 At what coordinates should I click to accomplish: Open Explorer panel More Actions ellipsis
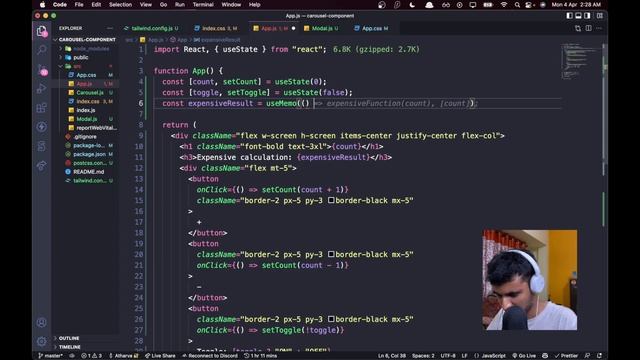(110, 28)
